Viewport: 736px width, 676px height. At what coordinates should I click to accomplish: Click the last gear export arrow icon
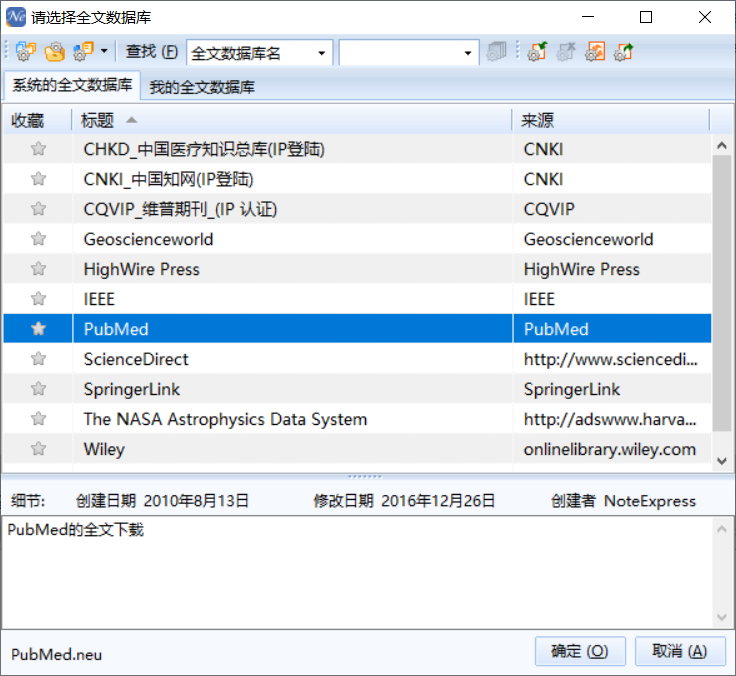pyautogui.click(x=624, y=51)
